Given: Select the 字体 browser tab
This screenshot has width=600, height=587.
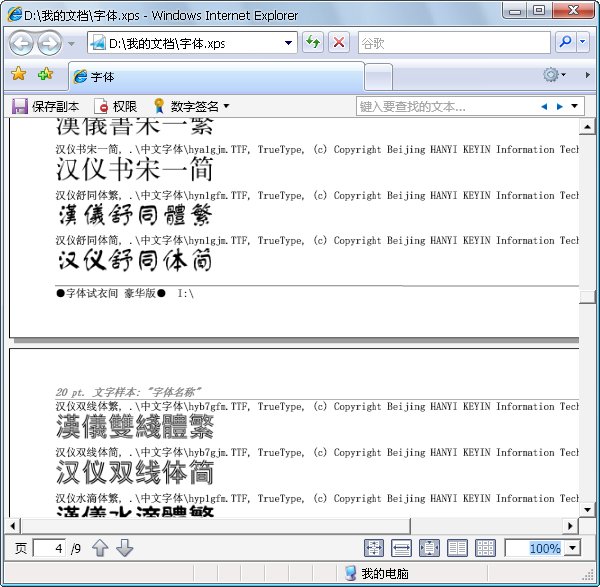Looking at the screenshot, I should click(216, 77).
